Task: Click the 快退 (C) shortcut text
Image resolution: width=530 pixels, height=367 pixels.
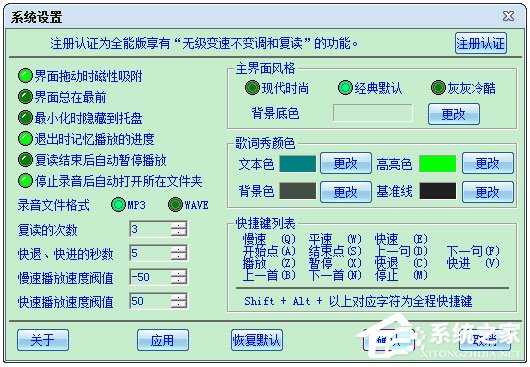Action: pyautogui.click(x=401, y=263)
